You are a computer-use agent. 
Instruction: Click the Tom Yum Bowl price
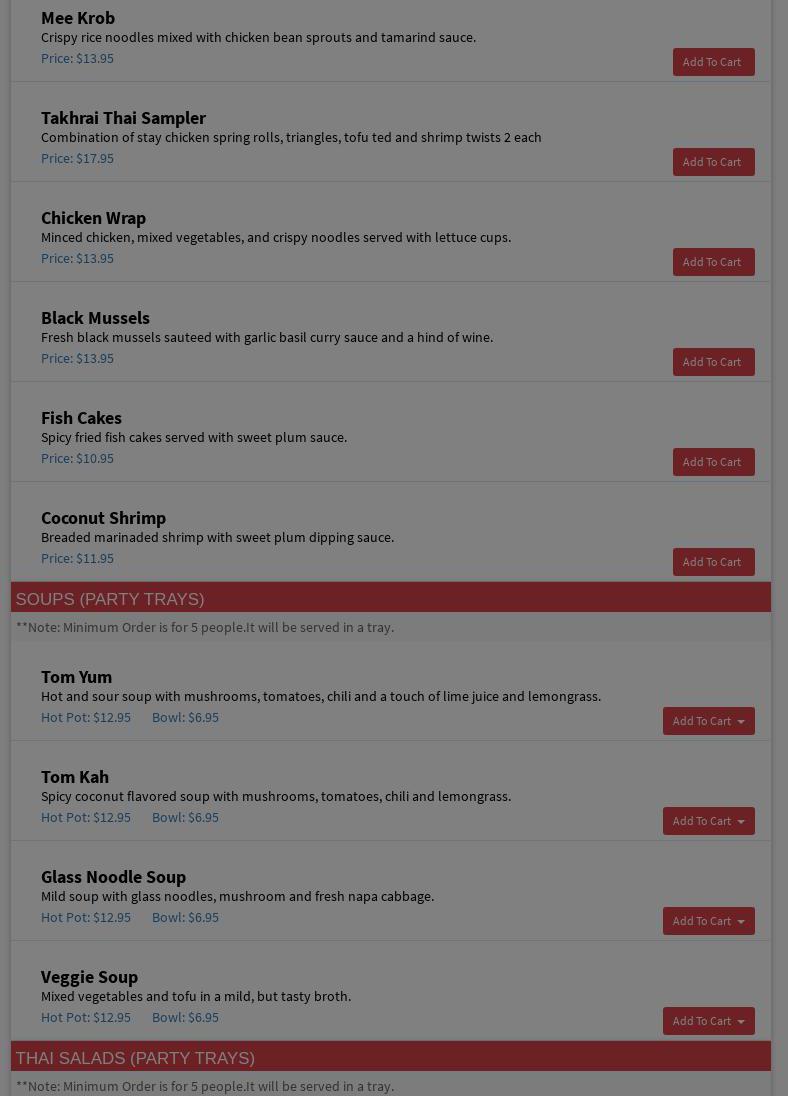pyautogui.click(x=185, y=717)
